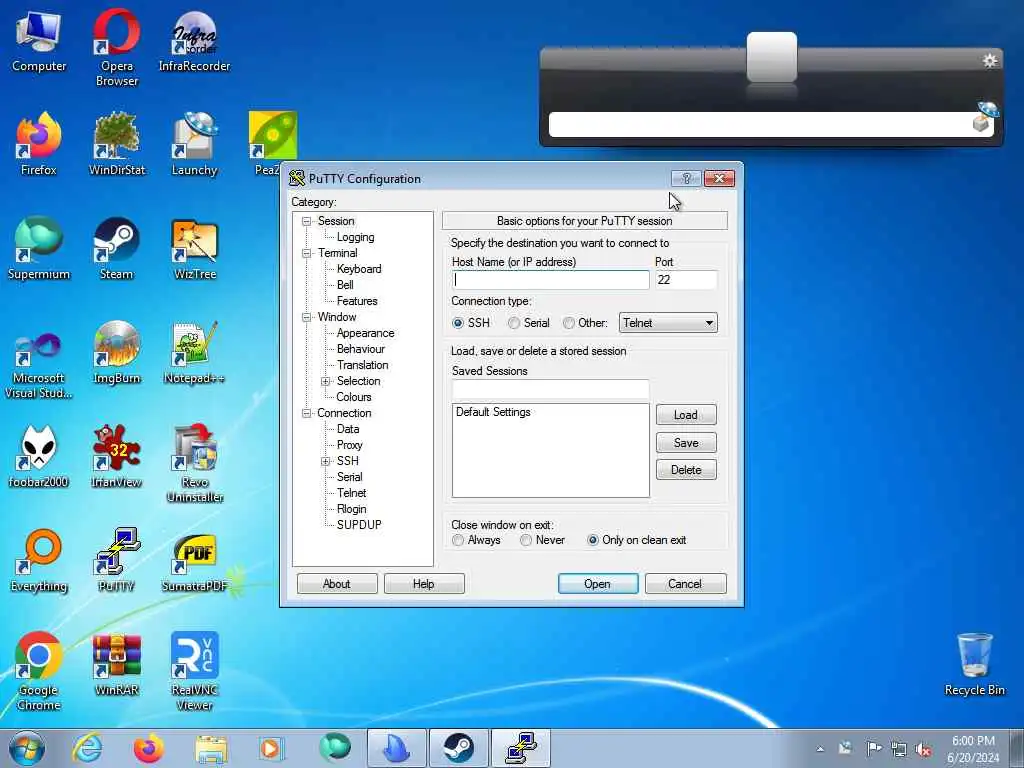Select the Notepad++ desktop shortcut

pos(195,353)
